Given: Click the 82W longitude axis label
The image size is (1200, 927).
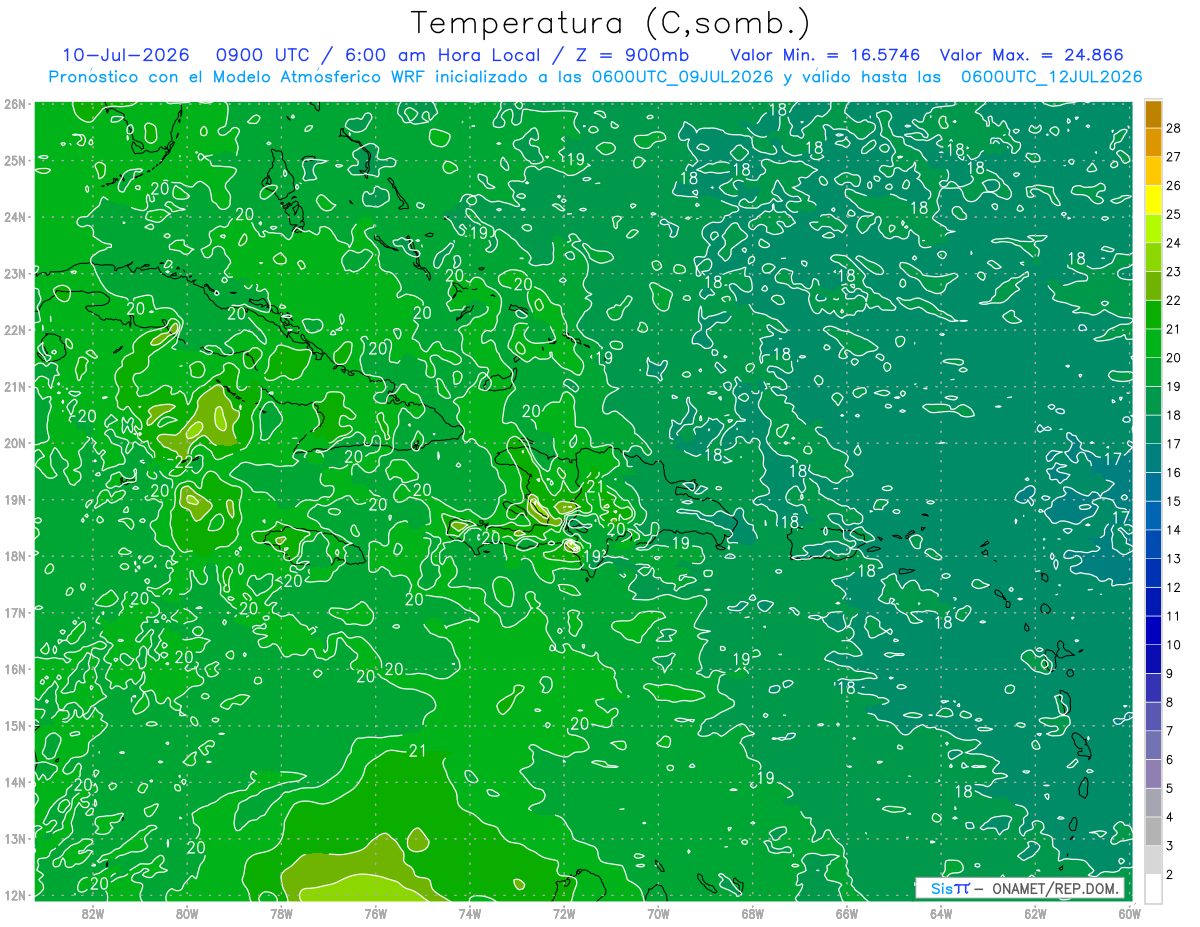Looking at the screenshot, I should click(x=92, y=913).
